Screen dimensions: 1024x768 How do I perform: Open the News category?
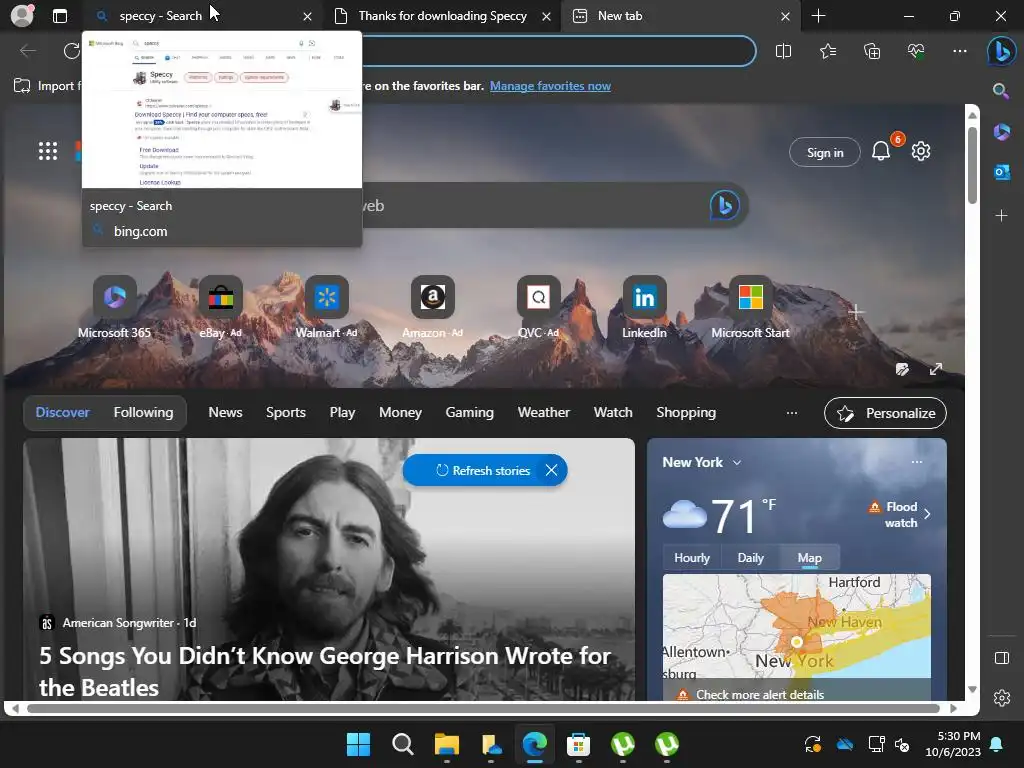[225, 413]
